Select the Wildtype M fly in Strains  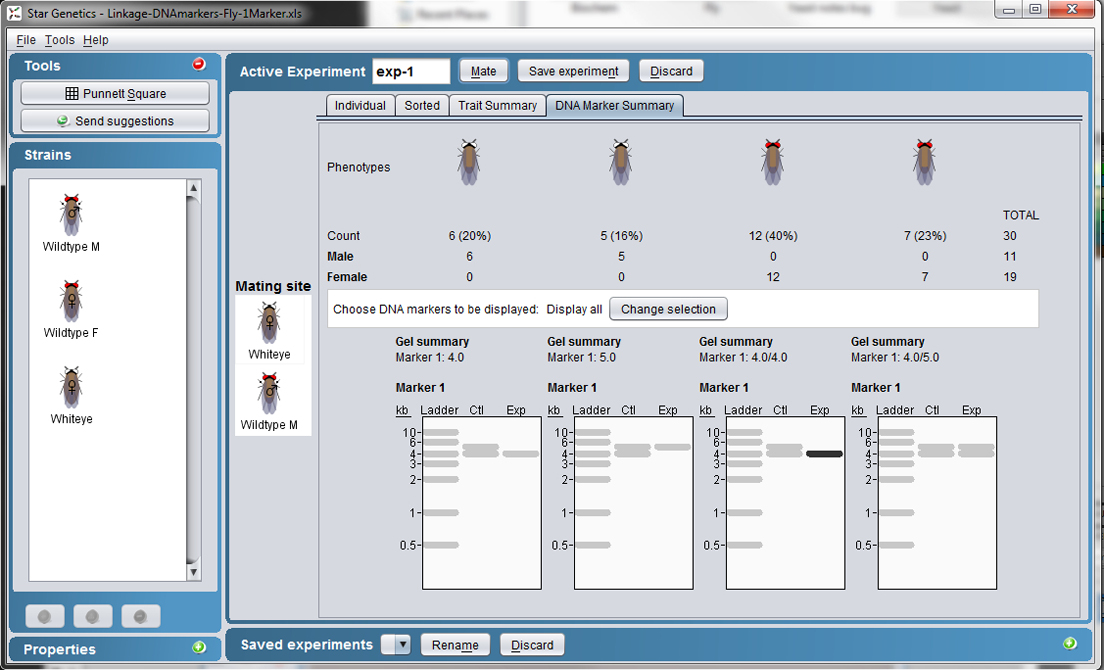point(71,215)
